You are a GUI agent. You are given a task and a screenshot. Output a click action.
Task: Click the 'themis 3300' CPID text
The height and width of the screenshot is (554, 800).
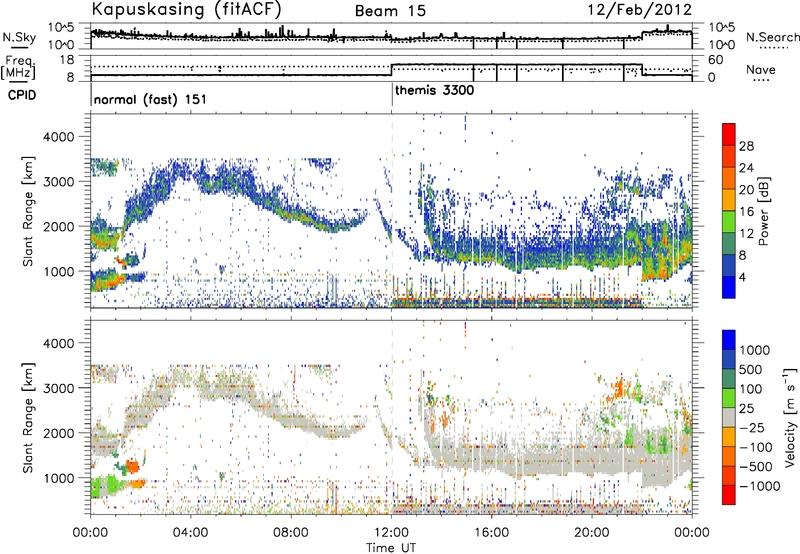[x=435, y=91]
